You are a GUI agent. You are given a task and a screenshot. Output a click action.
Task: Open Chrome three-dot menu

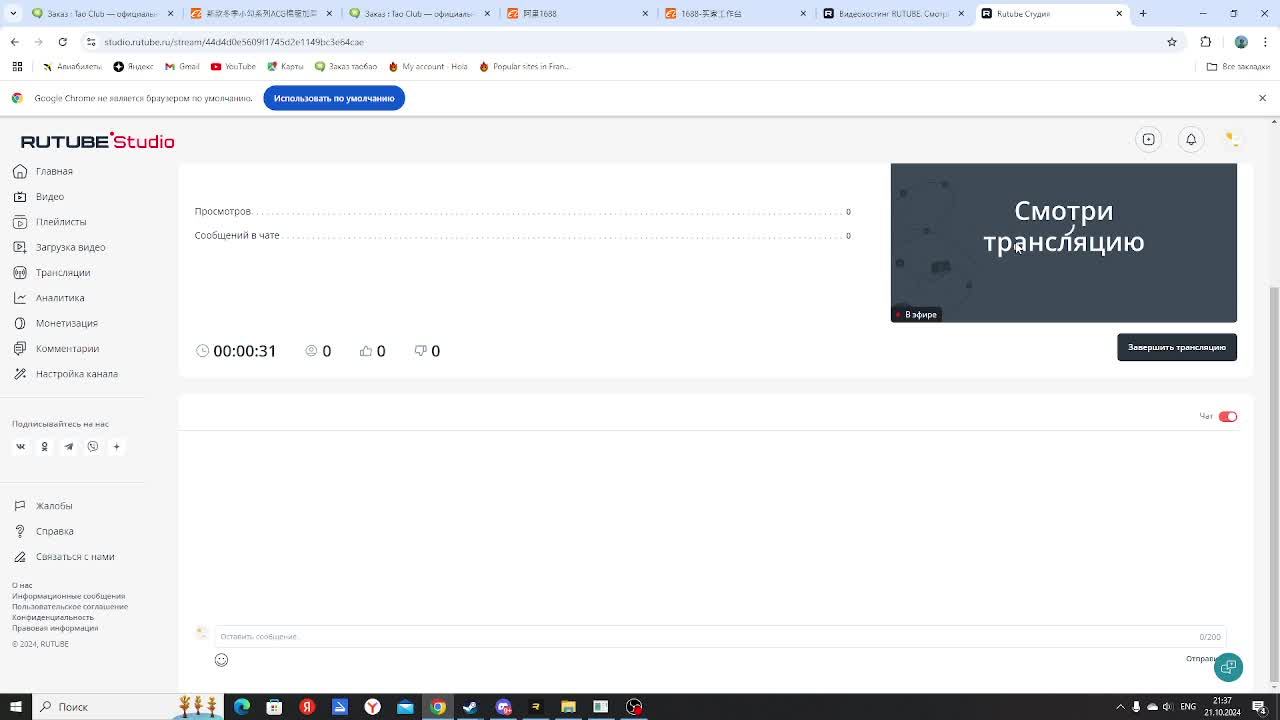[x=1267, y=42]
